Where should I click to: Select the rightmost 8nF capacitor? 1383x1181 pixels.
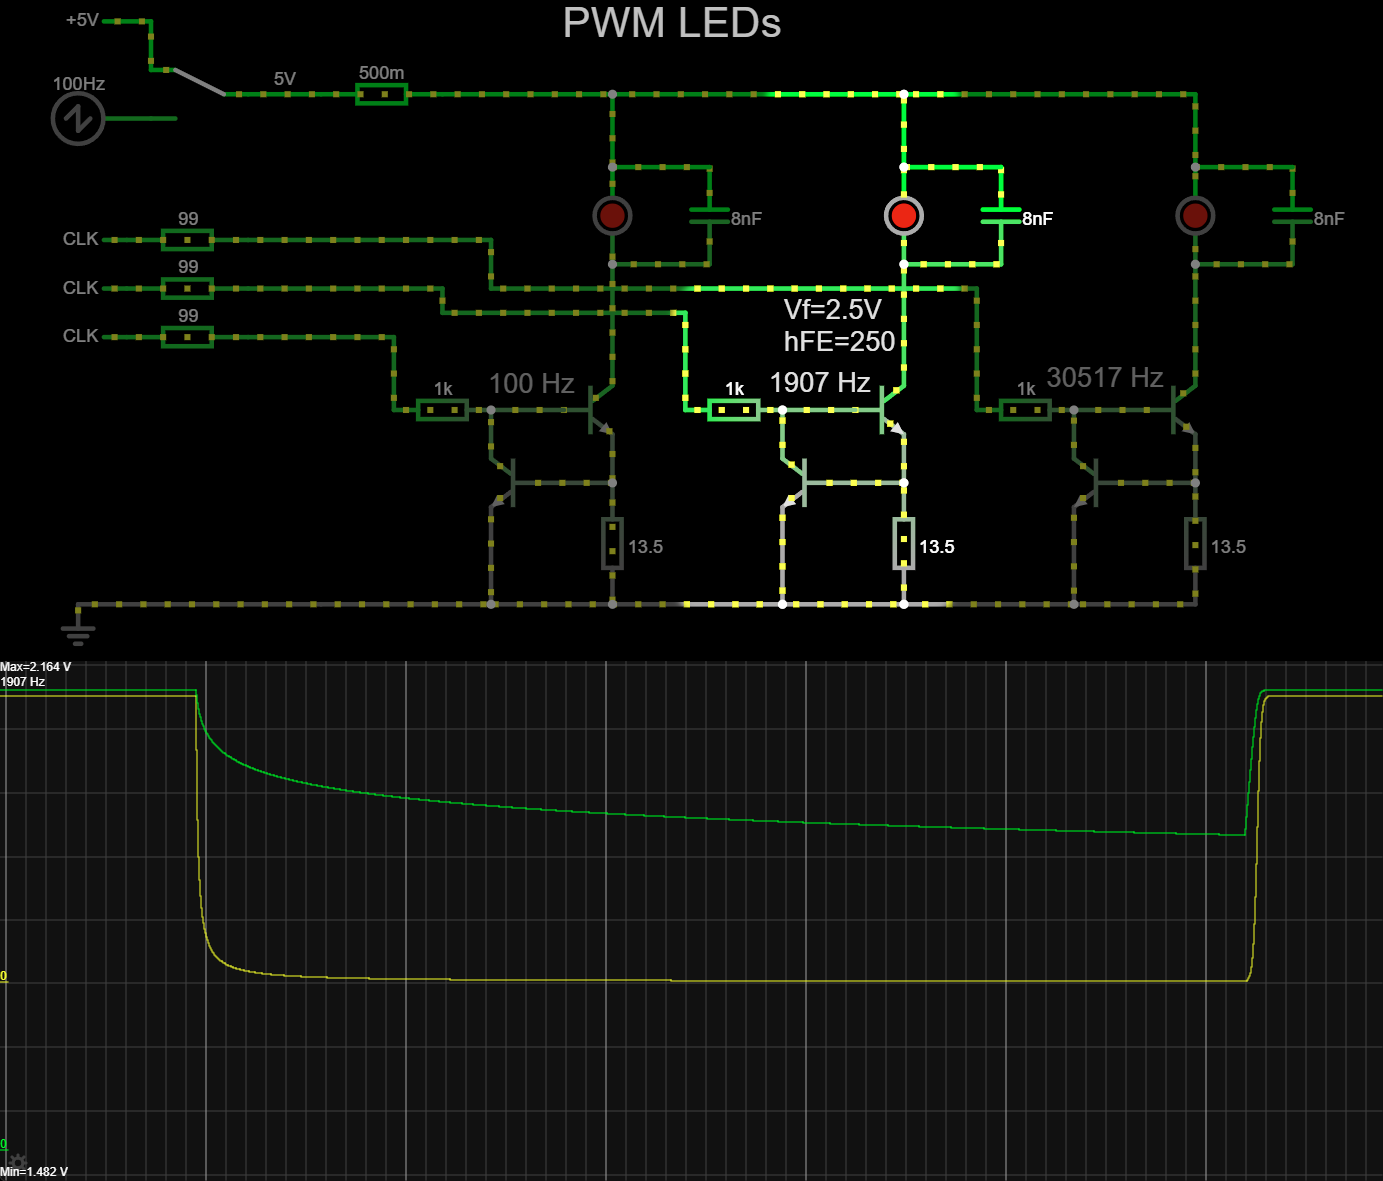tap(1291, 215)
